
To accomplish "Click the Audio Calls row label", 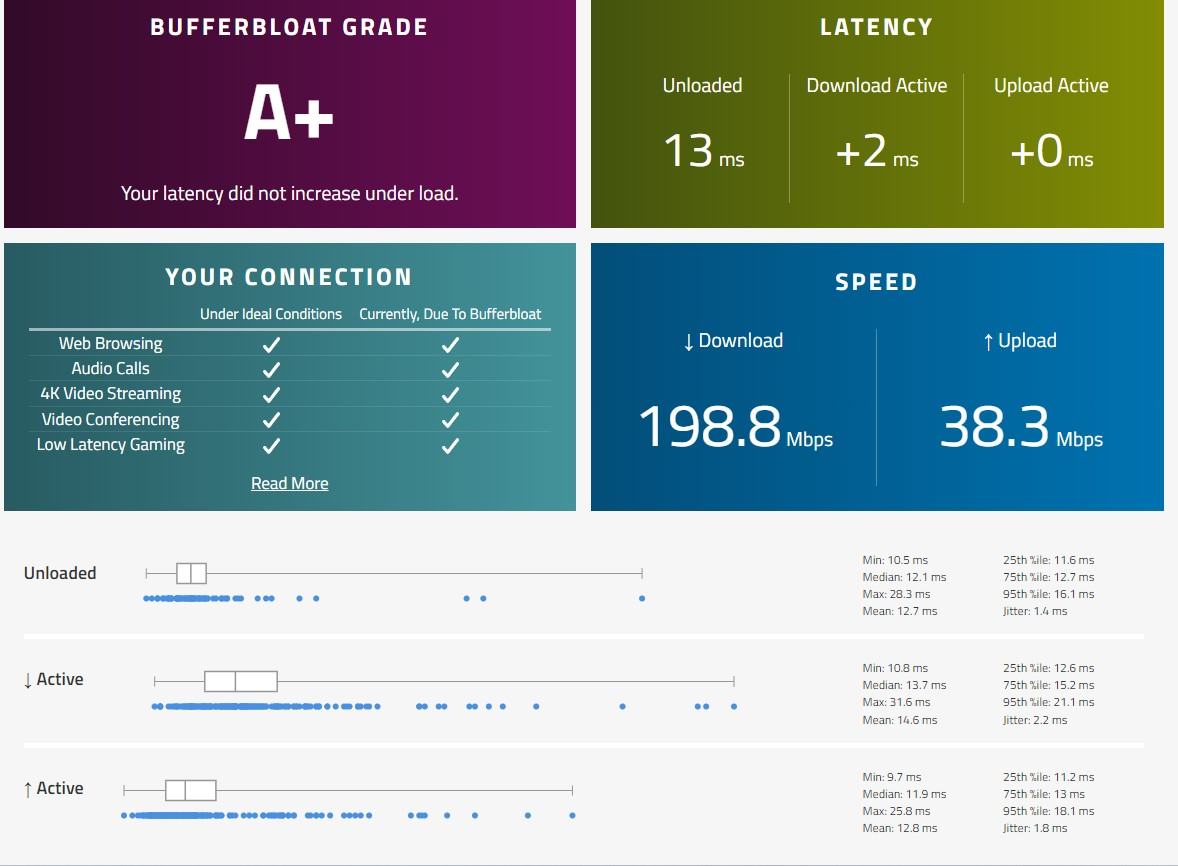I will click(x=110, y=368).
